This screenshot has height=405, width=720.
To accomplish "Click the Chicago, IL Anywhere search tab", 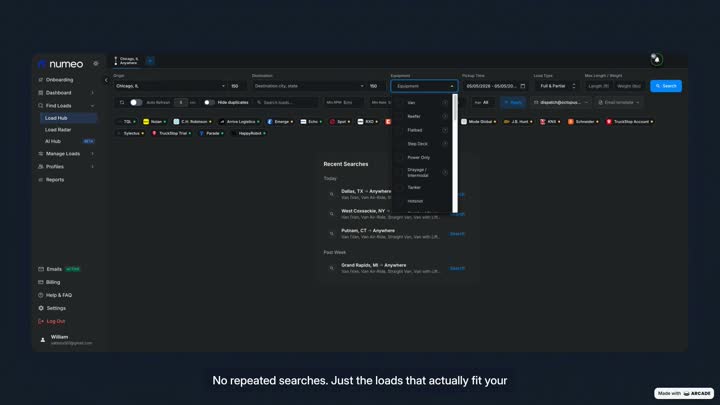I will pyautogui.click(x=127, y=61).
